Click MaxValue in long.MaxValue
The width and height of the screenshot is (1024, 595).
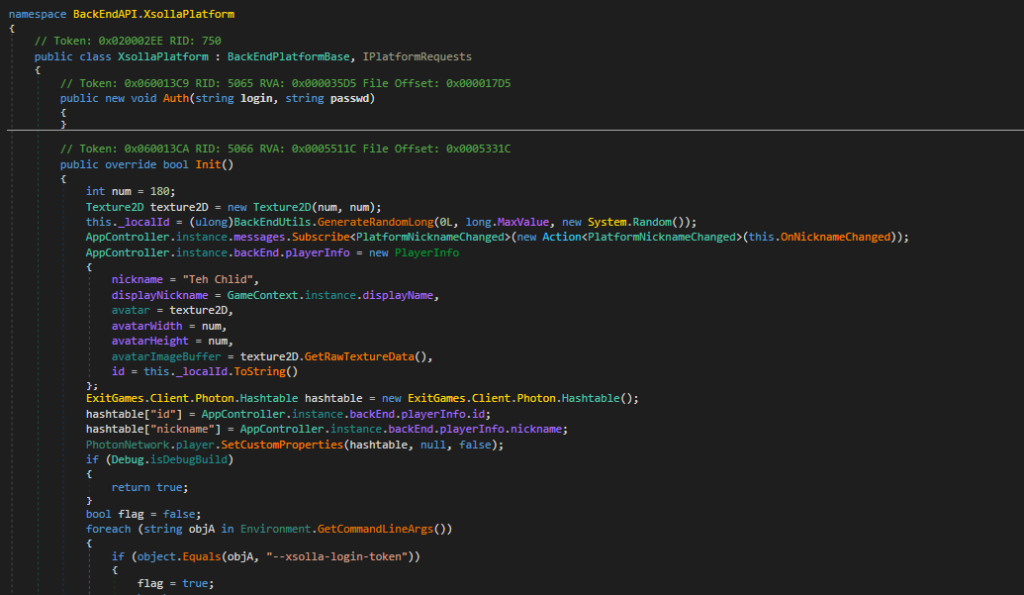pos(523,221)
